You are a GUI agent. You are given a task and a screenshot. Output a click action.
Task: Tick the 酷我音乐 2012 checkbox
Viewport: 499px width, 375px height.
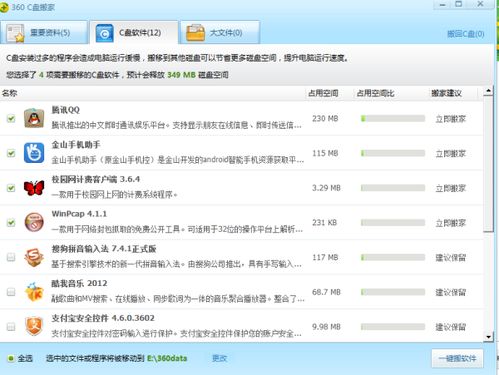(11, 292)
